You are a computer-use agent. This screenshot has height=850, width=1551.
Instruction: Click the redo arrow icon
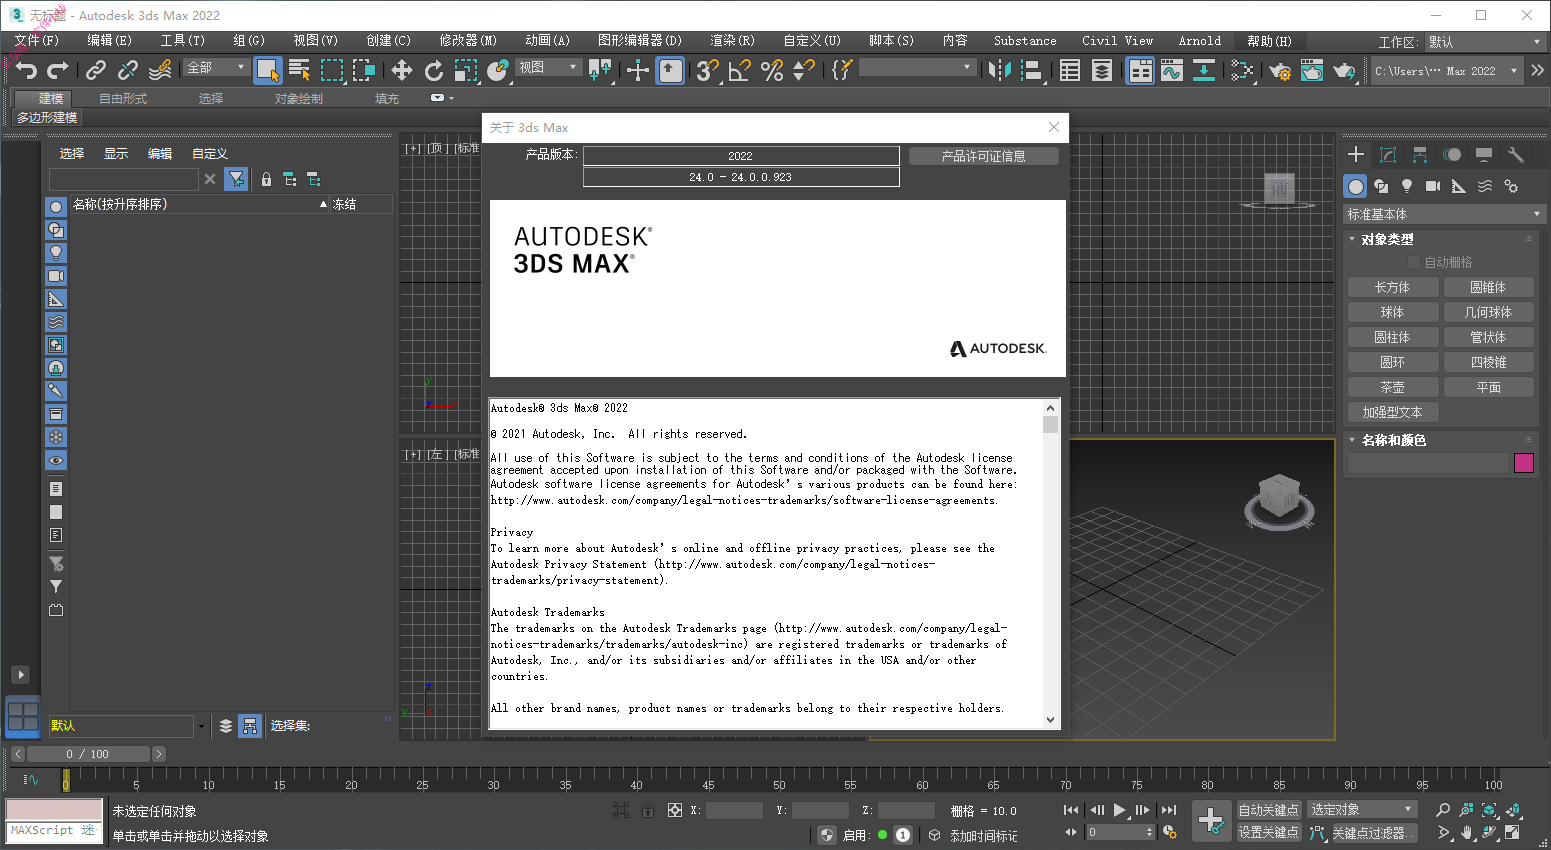(x=58, y=70)
